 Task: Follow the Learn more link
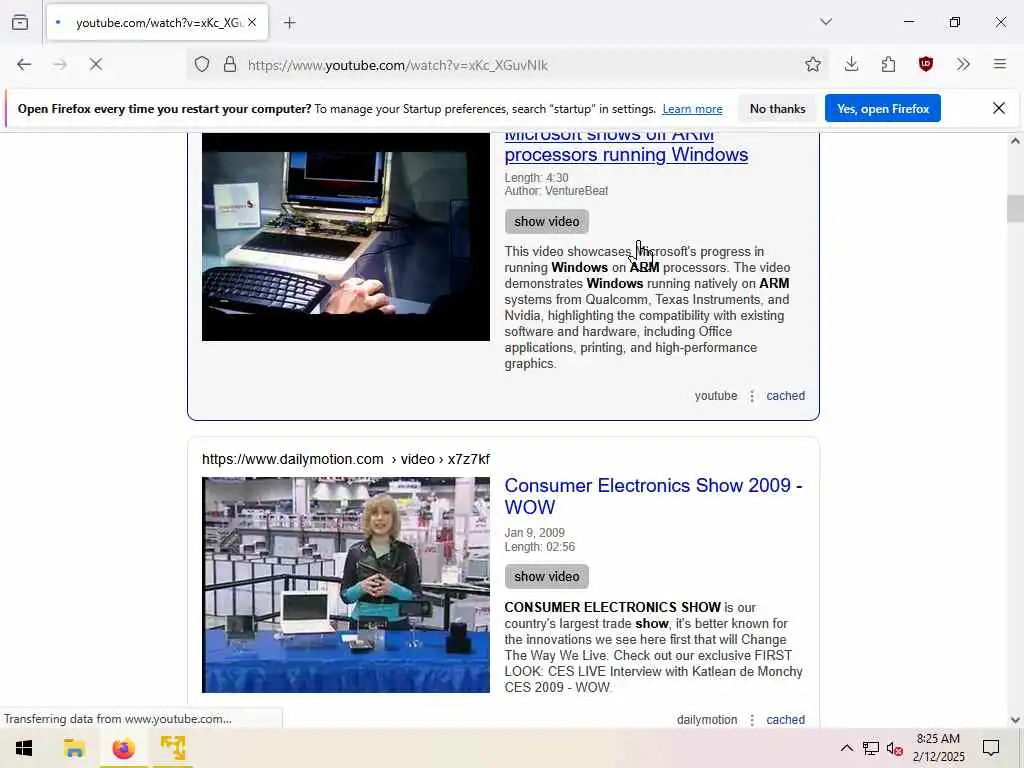click(692, 109)
